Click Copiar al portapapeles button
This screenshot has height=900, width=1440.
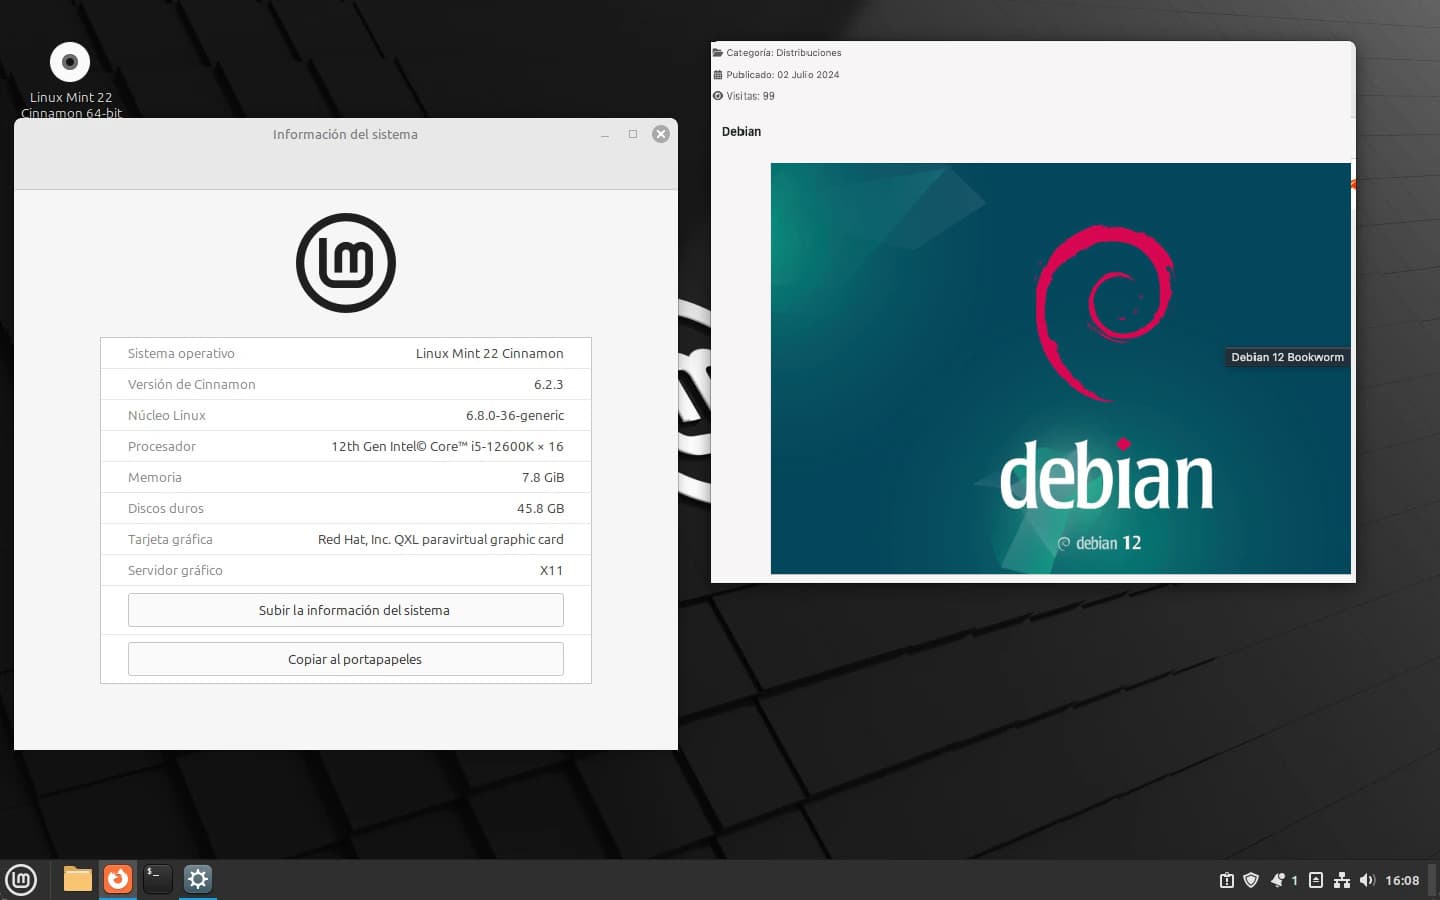346,659
